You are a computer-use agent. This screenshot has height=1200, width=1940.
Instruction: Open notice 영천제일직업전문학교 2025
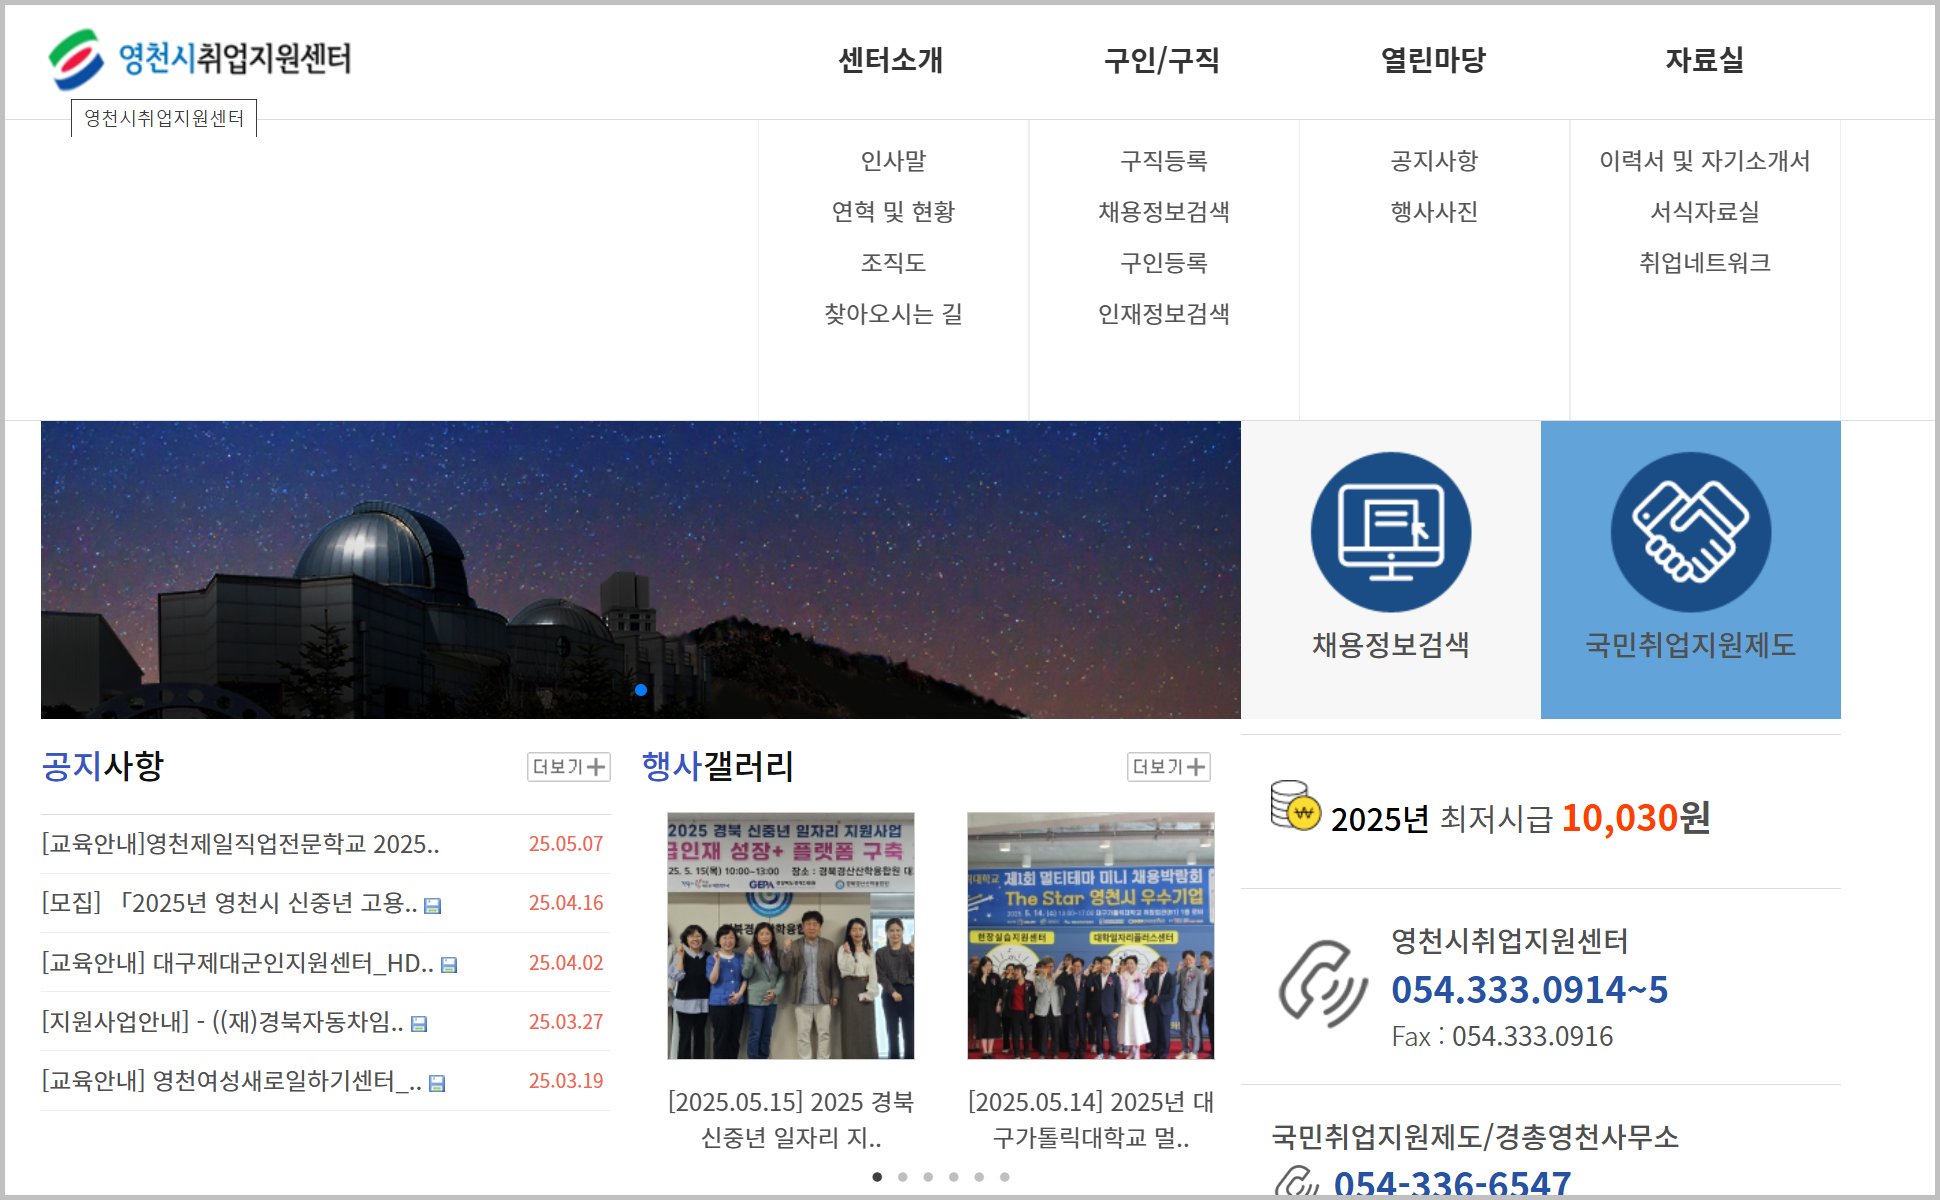coord(240,844)
